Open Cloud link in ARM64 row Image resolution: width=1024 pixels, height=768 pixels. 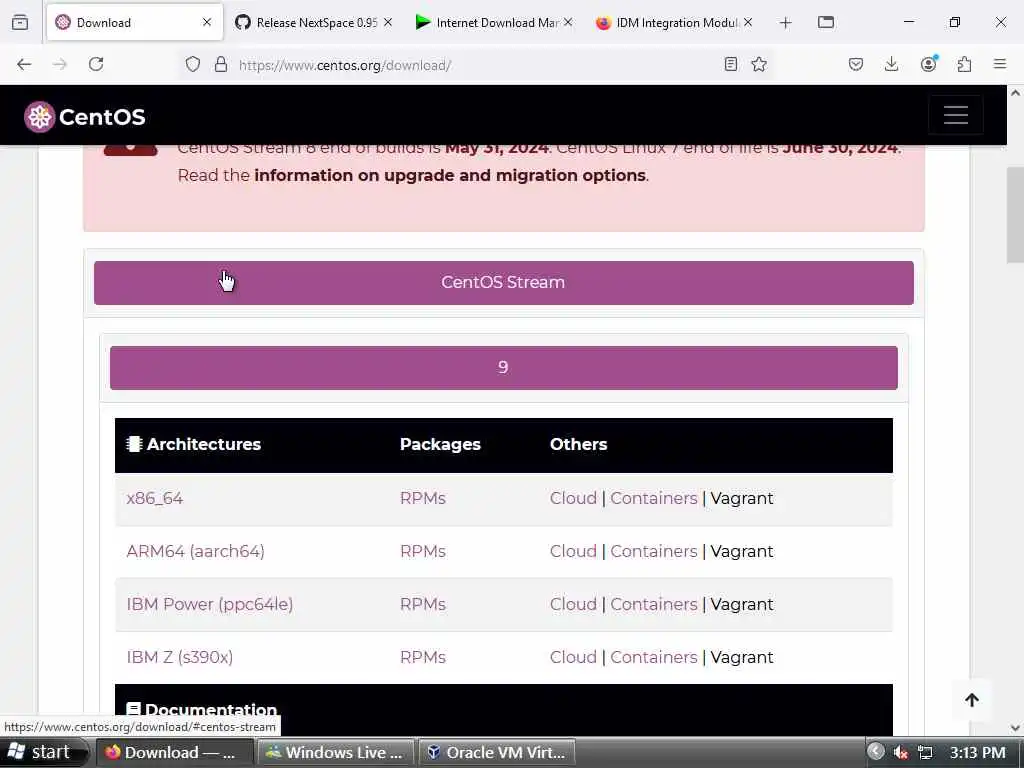pyautogui.click(x=573, y=551)
